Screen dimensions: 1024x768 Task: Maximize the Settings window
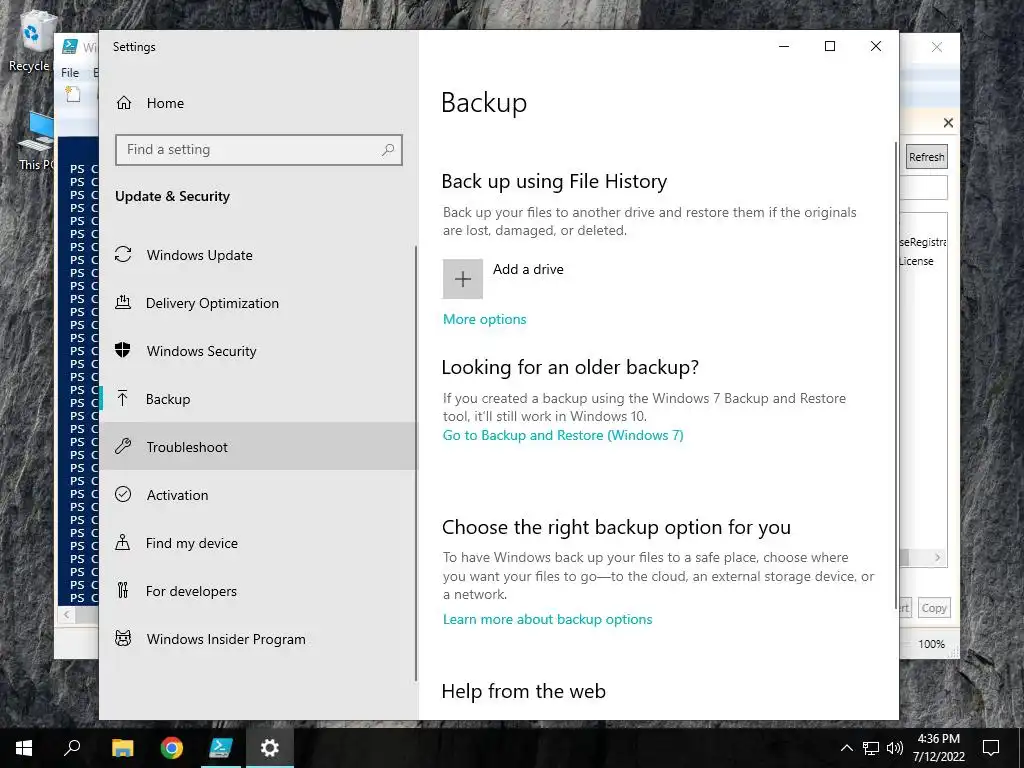(x=830, y=46)
